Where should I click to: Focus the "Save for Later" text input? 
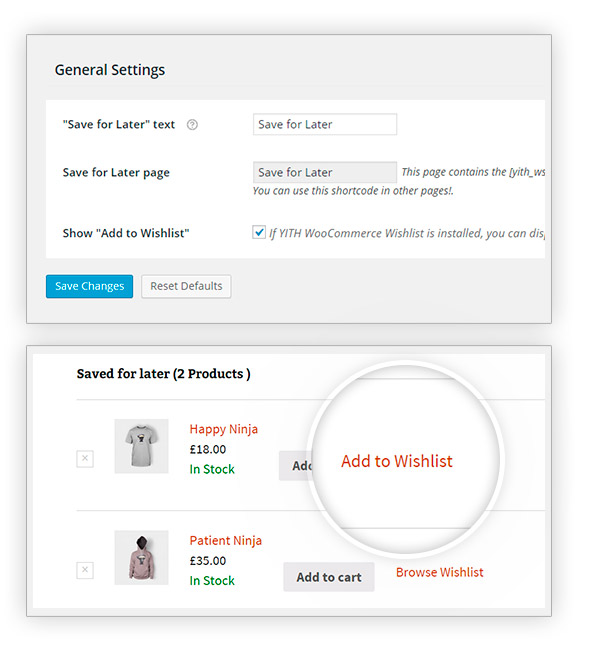(x=324, y=124)
